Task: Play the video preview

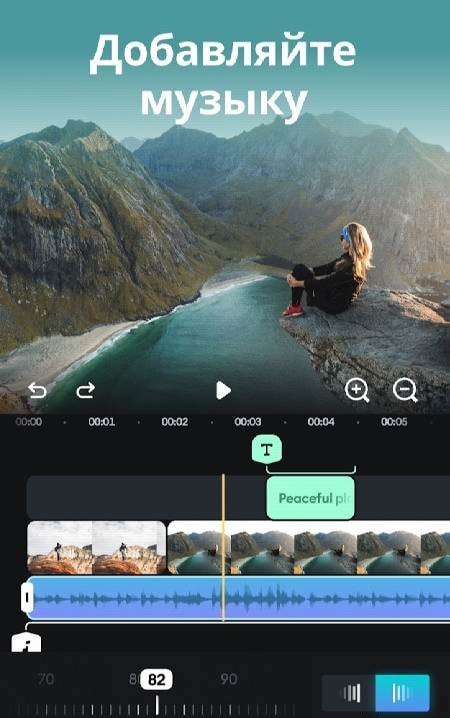Action: point(223,391)
